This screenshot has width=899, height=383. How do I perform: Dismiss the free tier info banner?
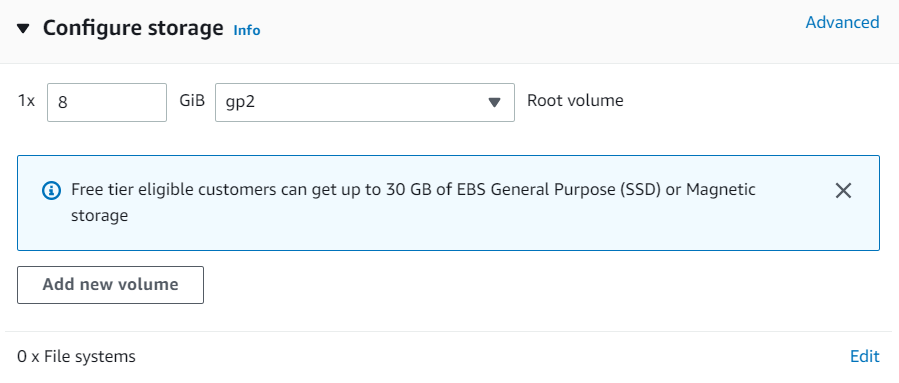pos(843,190)
